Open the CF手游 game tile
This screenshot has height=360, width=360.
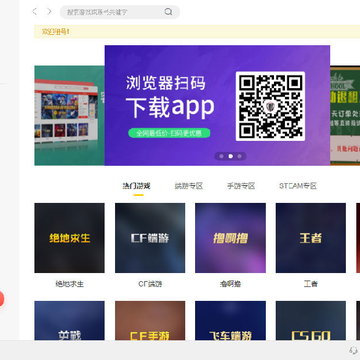click(x=150, y=321)
